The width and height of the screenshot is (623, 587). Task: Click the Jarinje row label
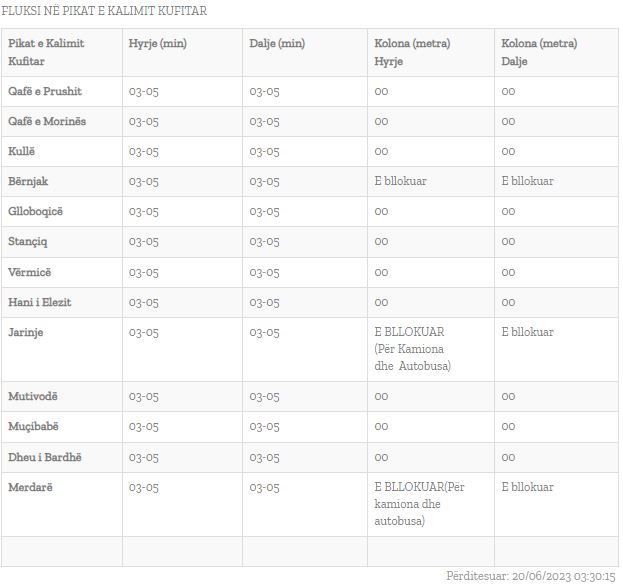tap(25, 333)
